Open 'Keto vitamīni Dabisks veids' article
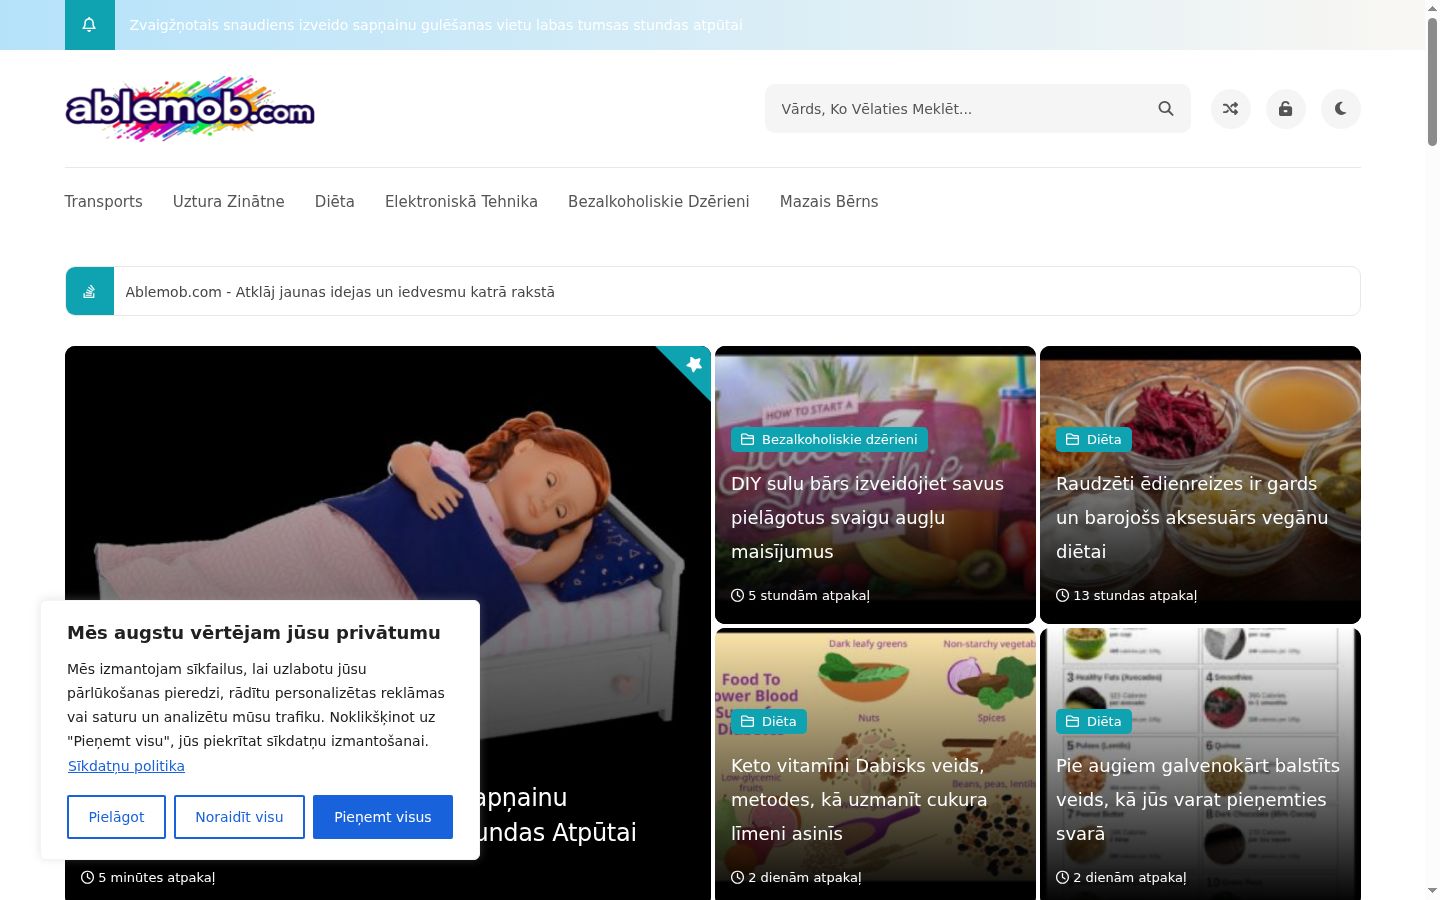Viewport: 1440px width, 900px height. (859, 799)
